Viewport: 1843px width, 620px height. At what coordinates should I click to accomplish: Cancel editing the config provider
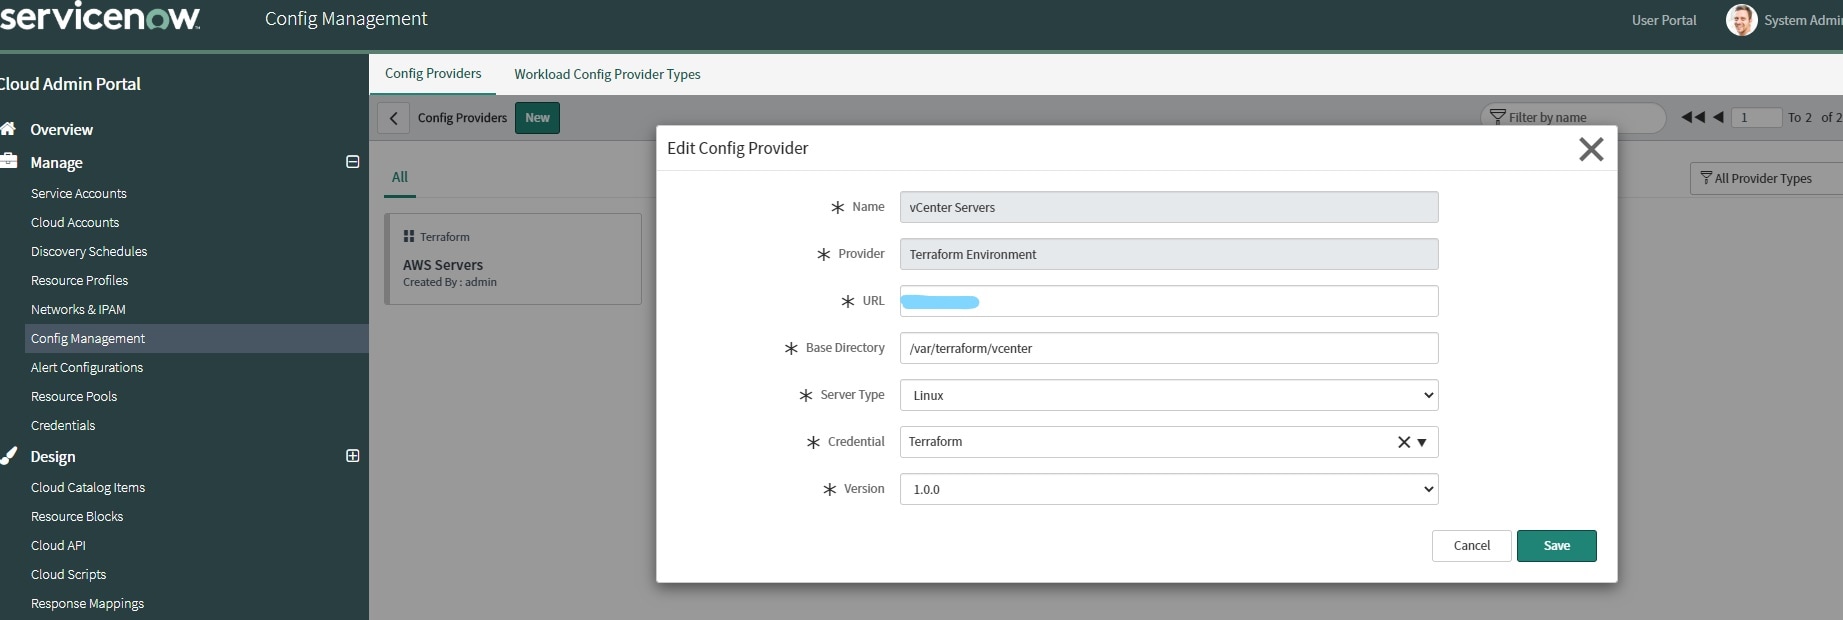1471,546
